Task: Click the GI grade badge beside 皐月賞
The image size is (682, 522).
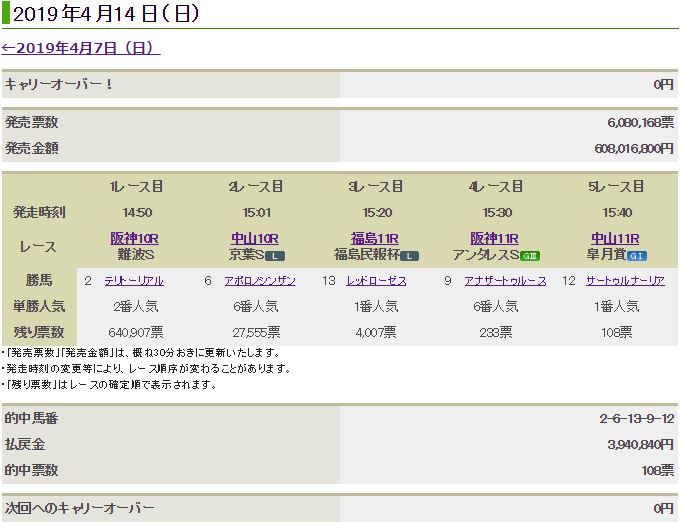Action: [636, 256]
